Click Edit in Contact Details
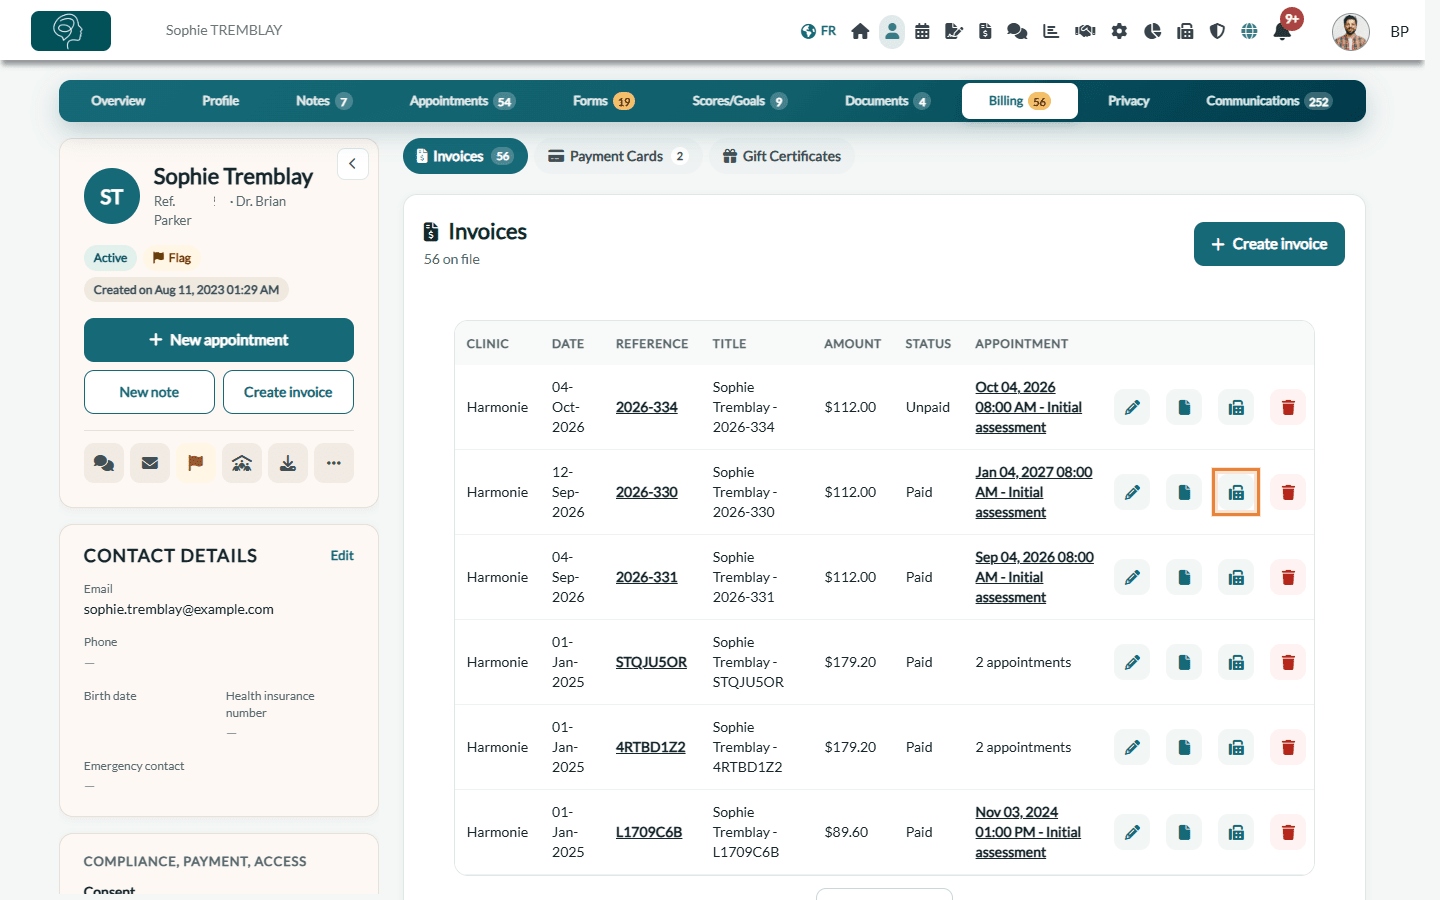Viewport: 1440px width, 900px height. 342,556
